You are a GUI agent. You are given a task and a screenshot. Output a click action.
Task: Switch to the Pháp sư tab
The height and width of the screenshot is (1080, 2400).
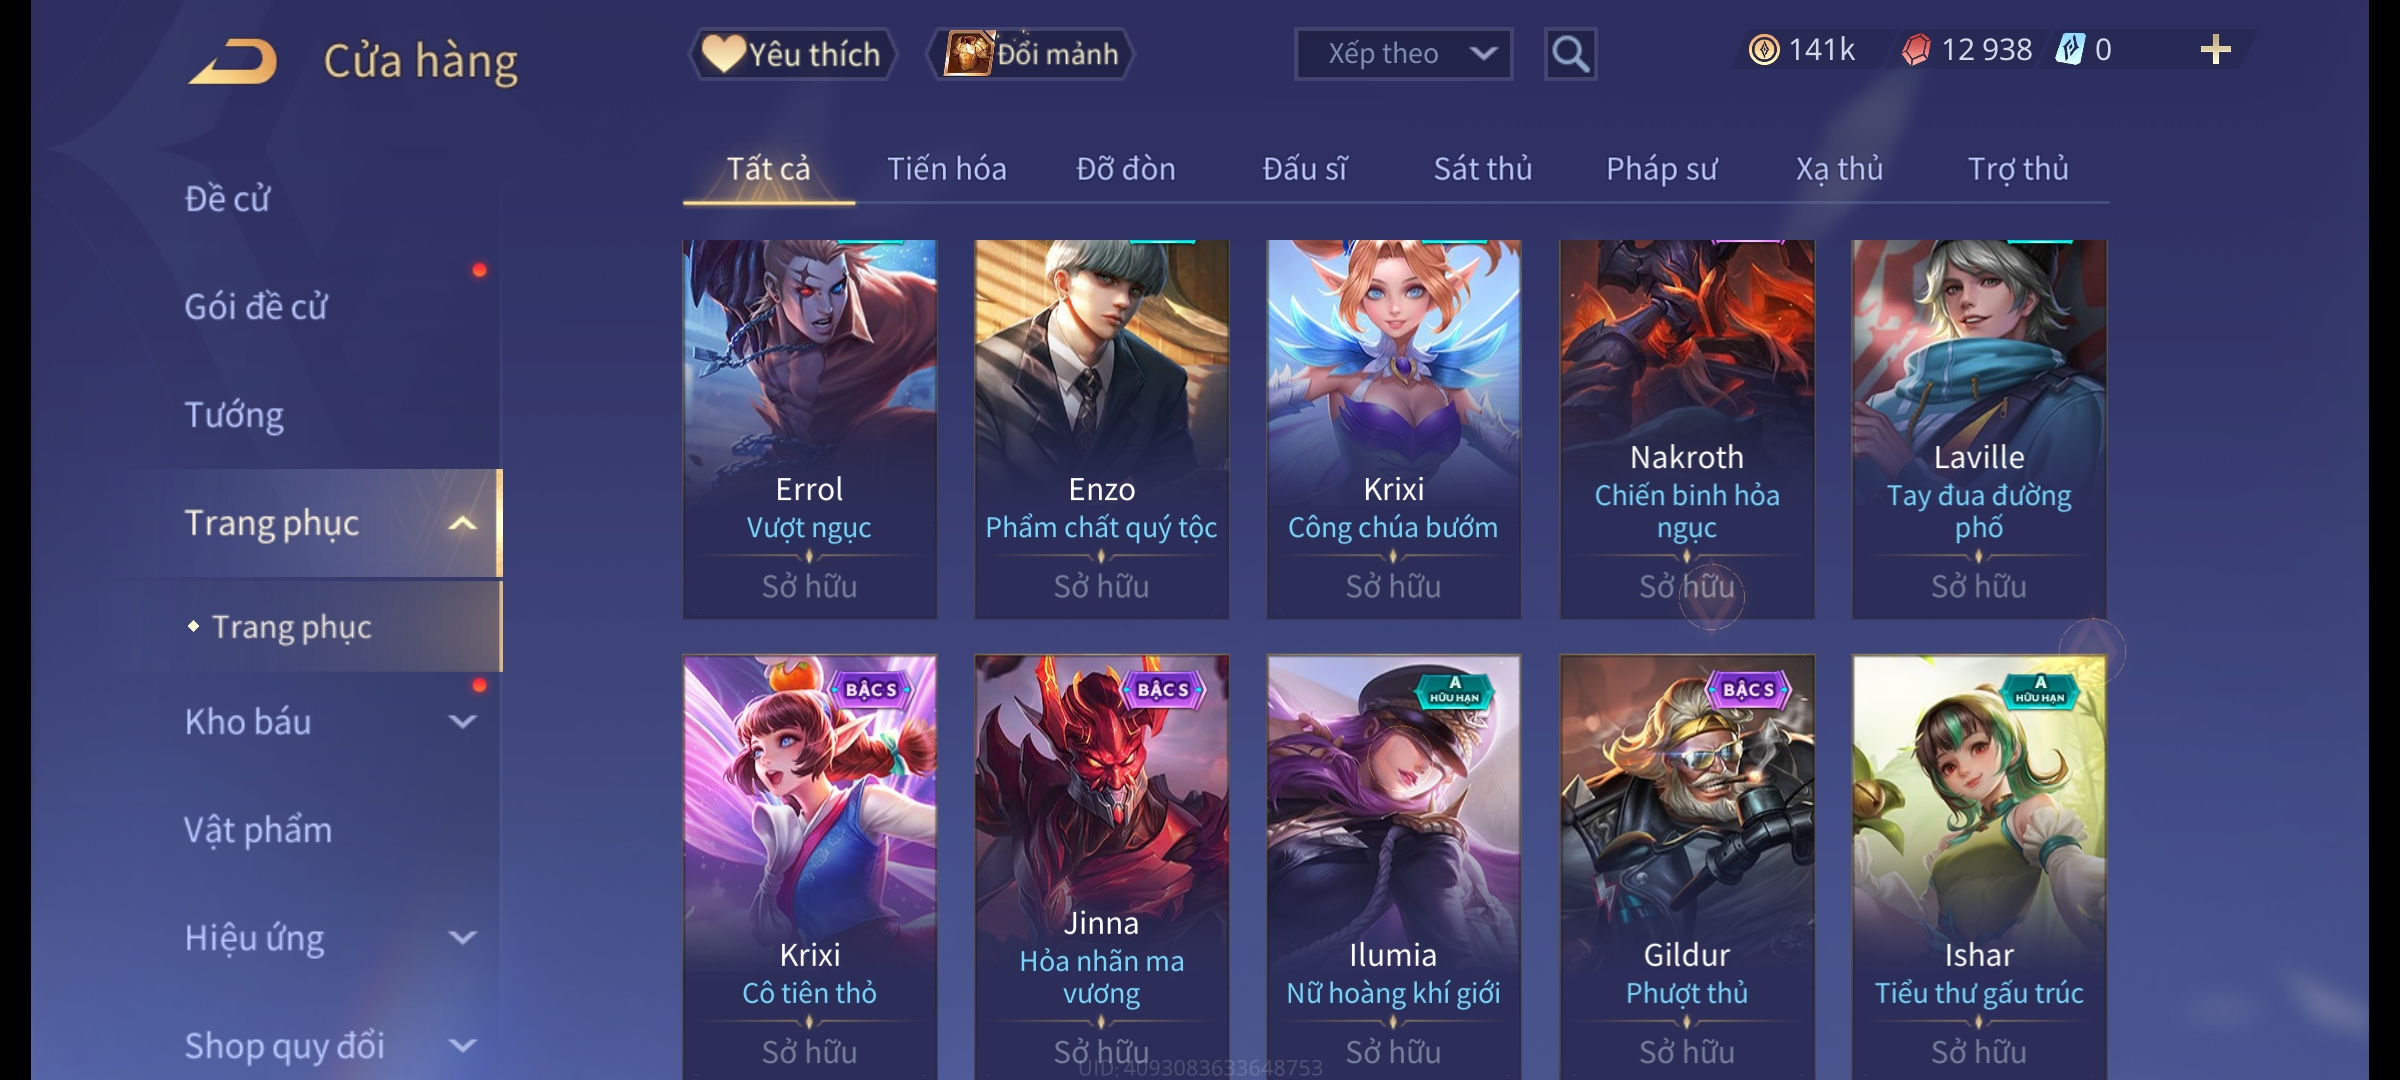pos(1661,169)
